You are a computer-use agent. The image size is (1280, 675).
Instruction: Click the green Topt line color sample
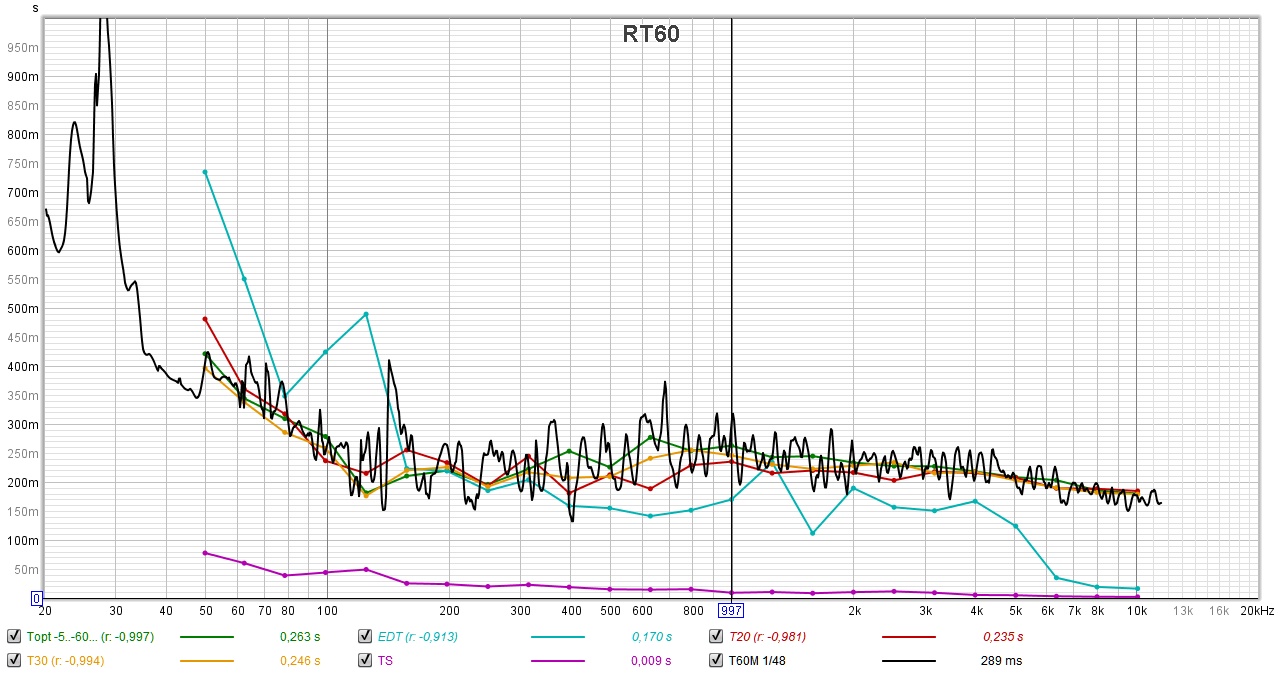click(x=206, y=636)
